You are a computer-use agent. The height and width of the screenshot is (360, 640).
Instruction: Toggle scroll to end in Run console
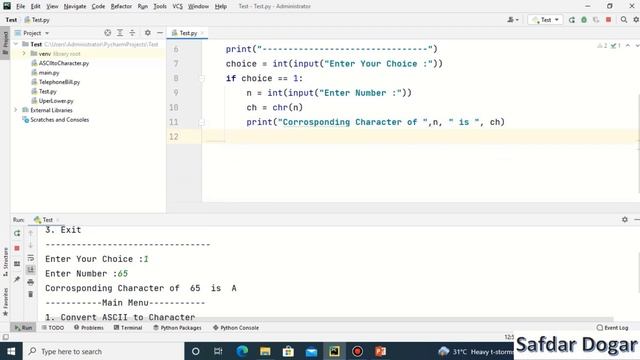(31, 270)
